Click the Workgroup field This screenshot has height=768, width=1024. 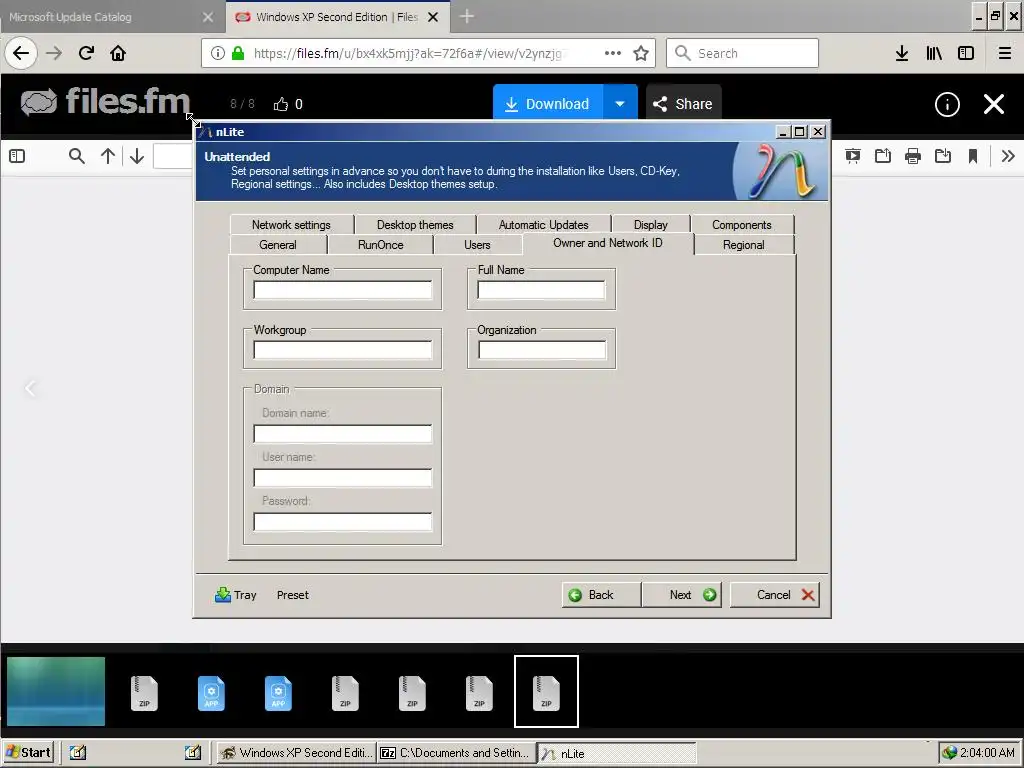[x=342, y=350]
